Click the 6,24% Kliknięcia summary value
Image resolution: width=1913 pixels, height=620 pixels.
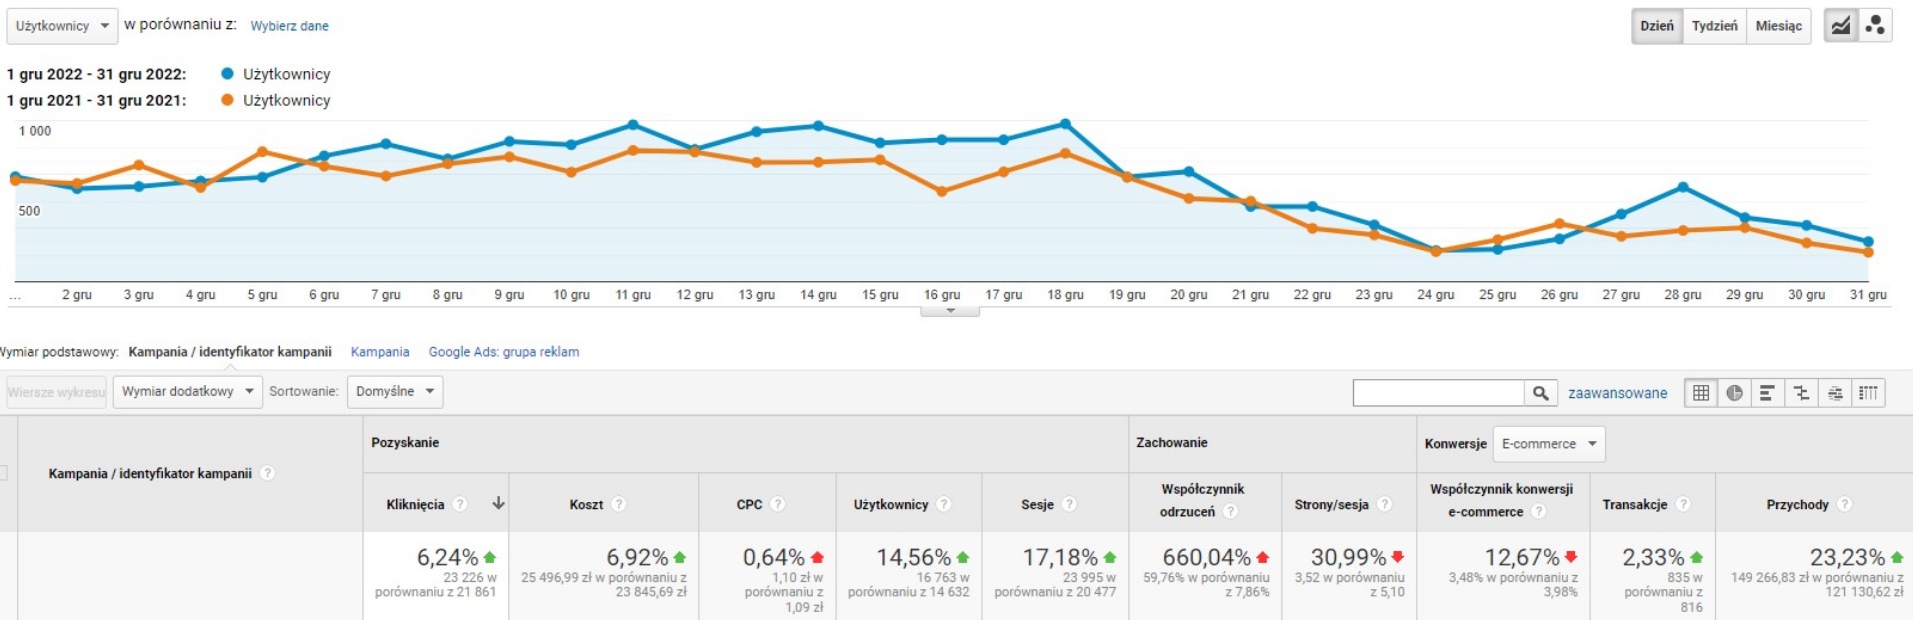point(447,557)
